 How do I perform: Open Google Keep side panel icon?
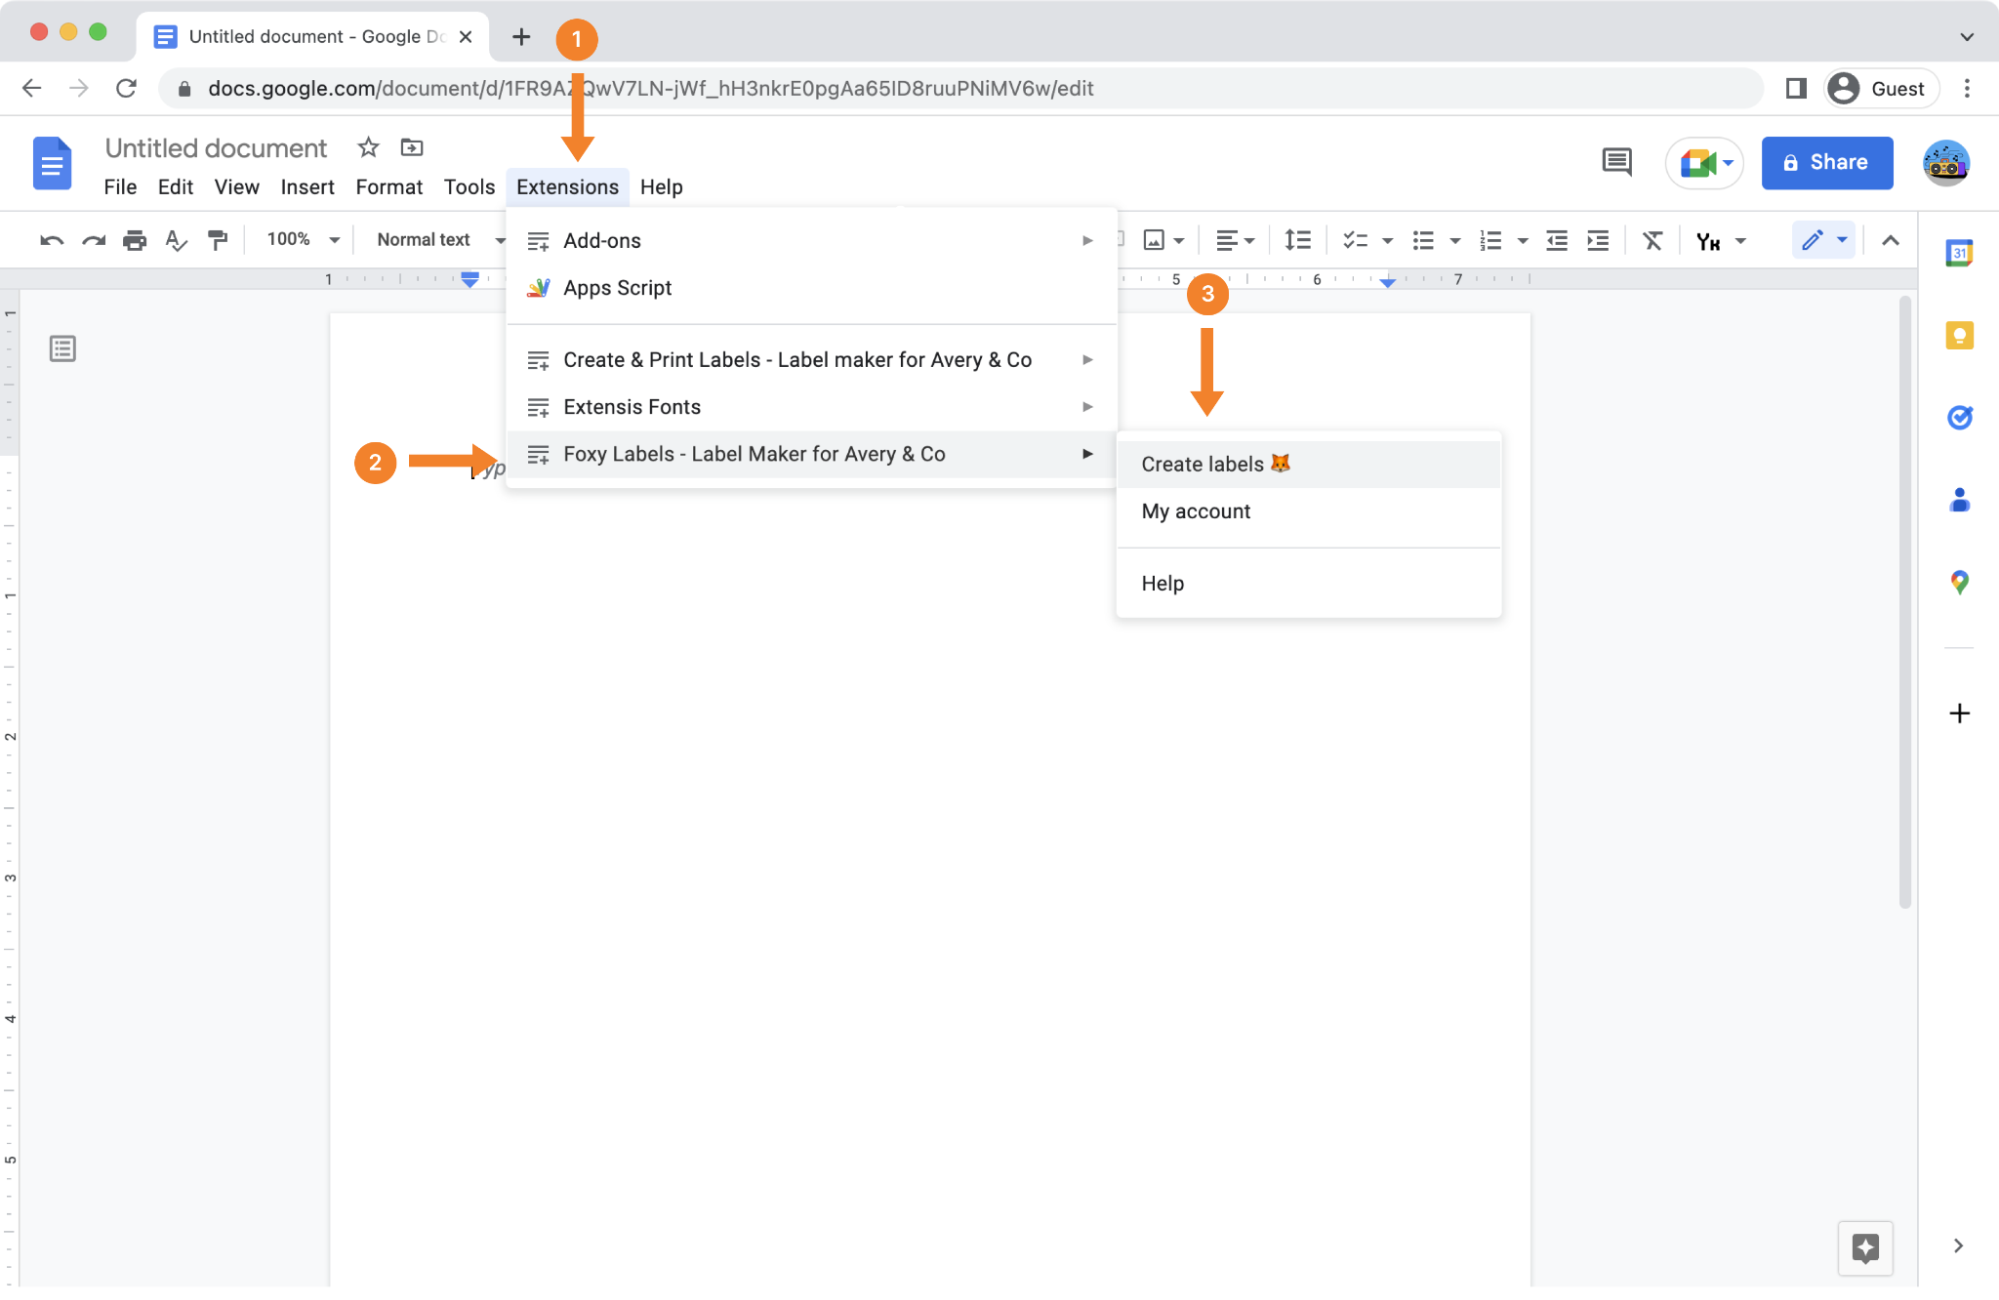(1959, 335)
